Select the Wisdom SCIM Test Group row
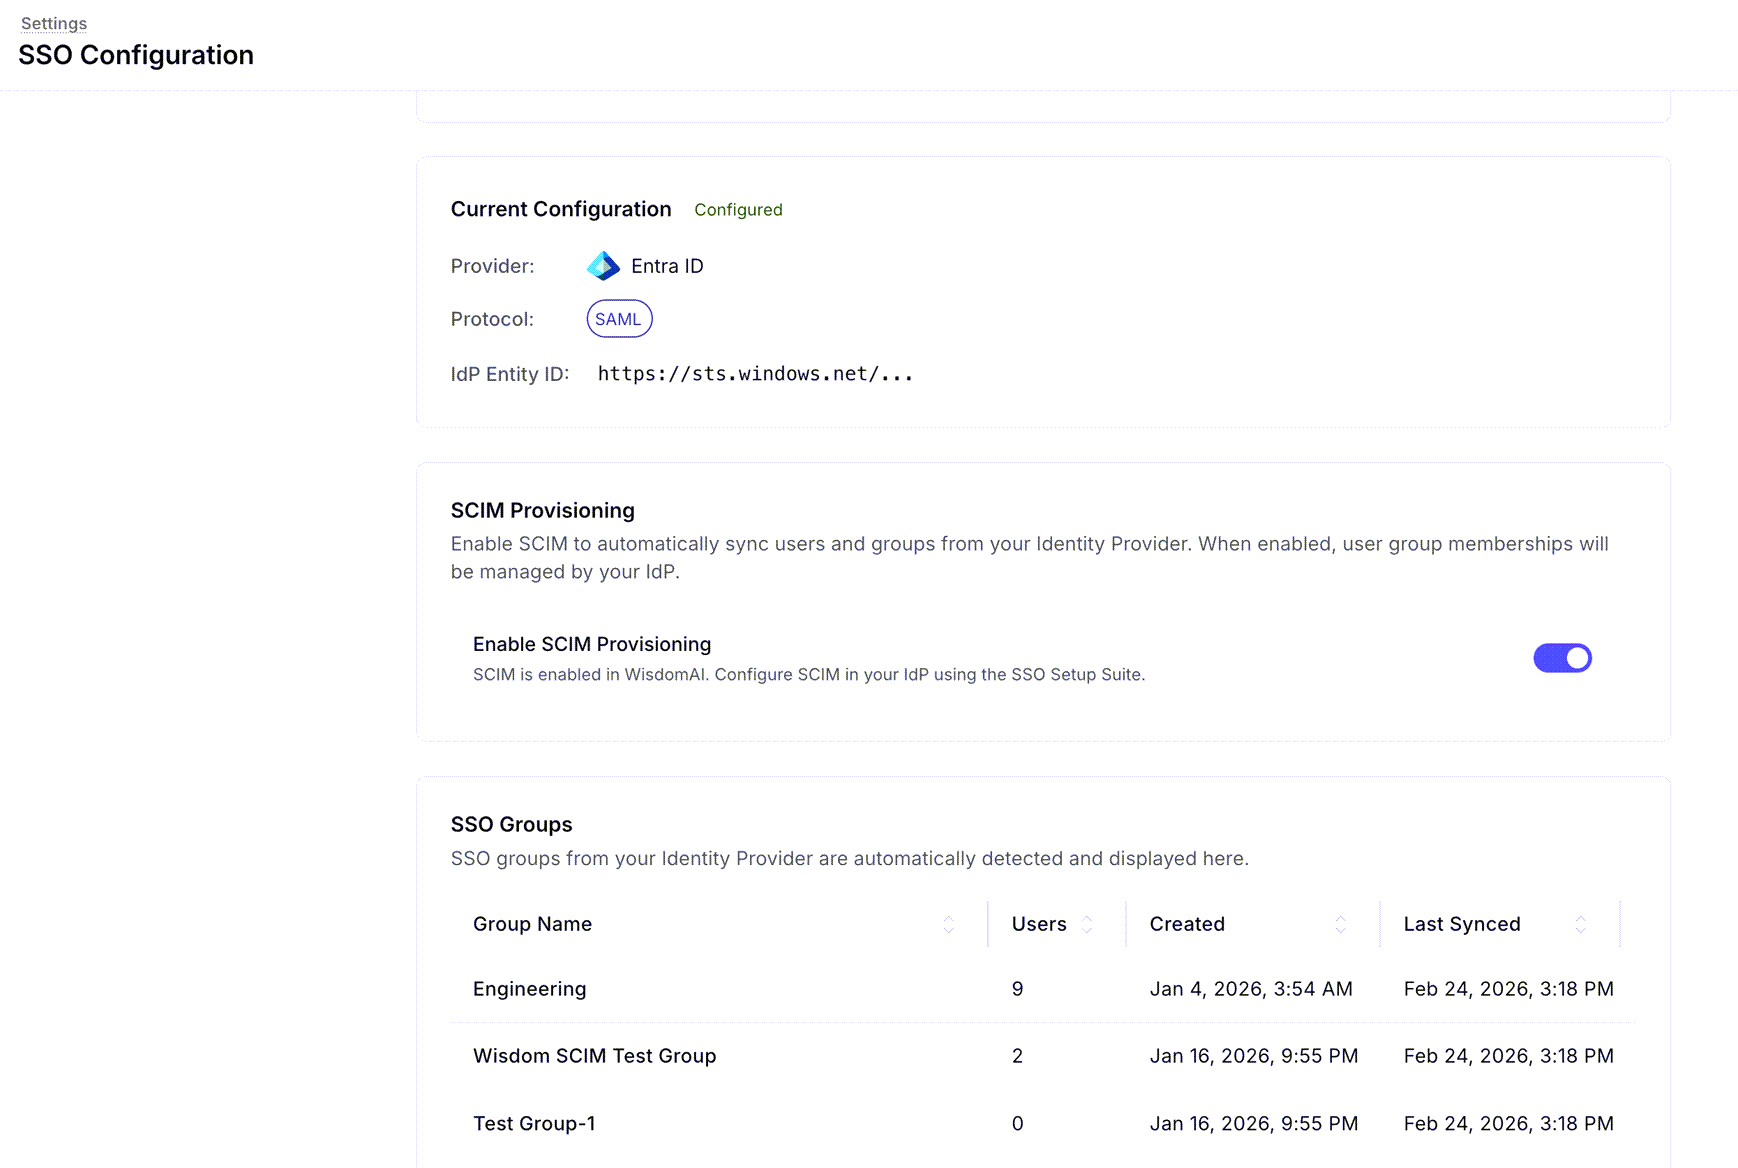The width and height of the screenshot is (1738, 1168). 595,1056
